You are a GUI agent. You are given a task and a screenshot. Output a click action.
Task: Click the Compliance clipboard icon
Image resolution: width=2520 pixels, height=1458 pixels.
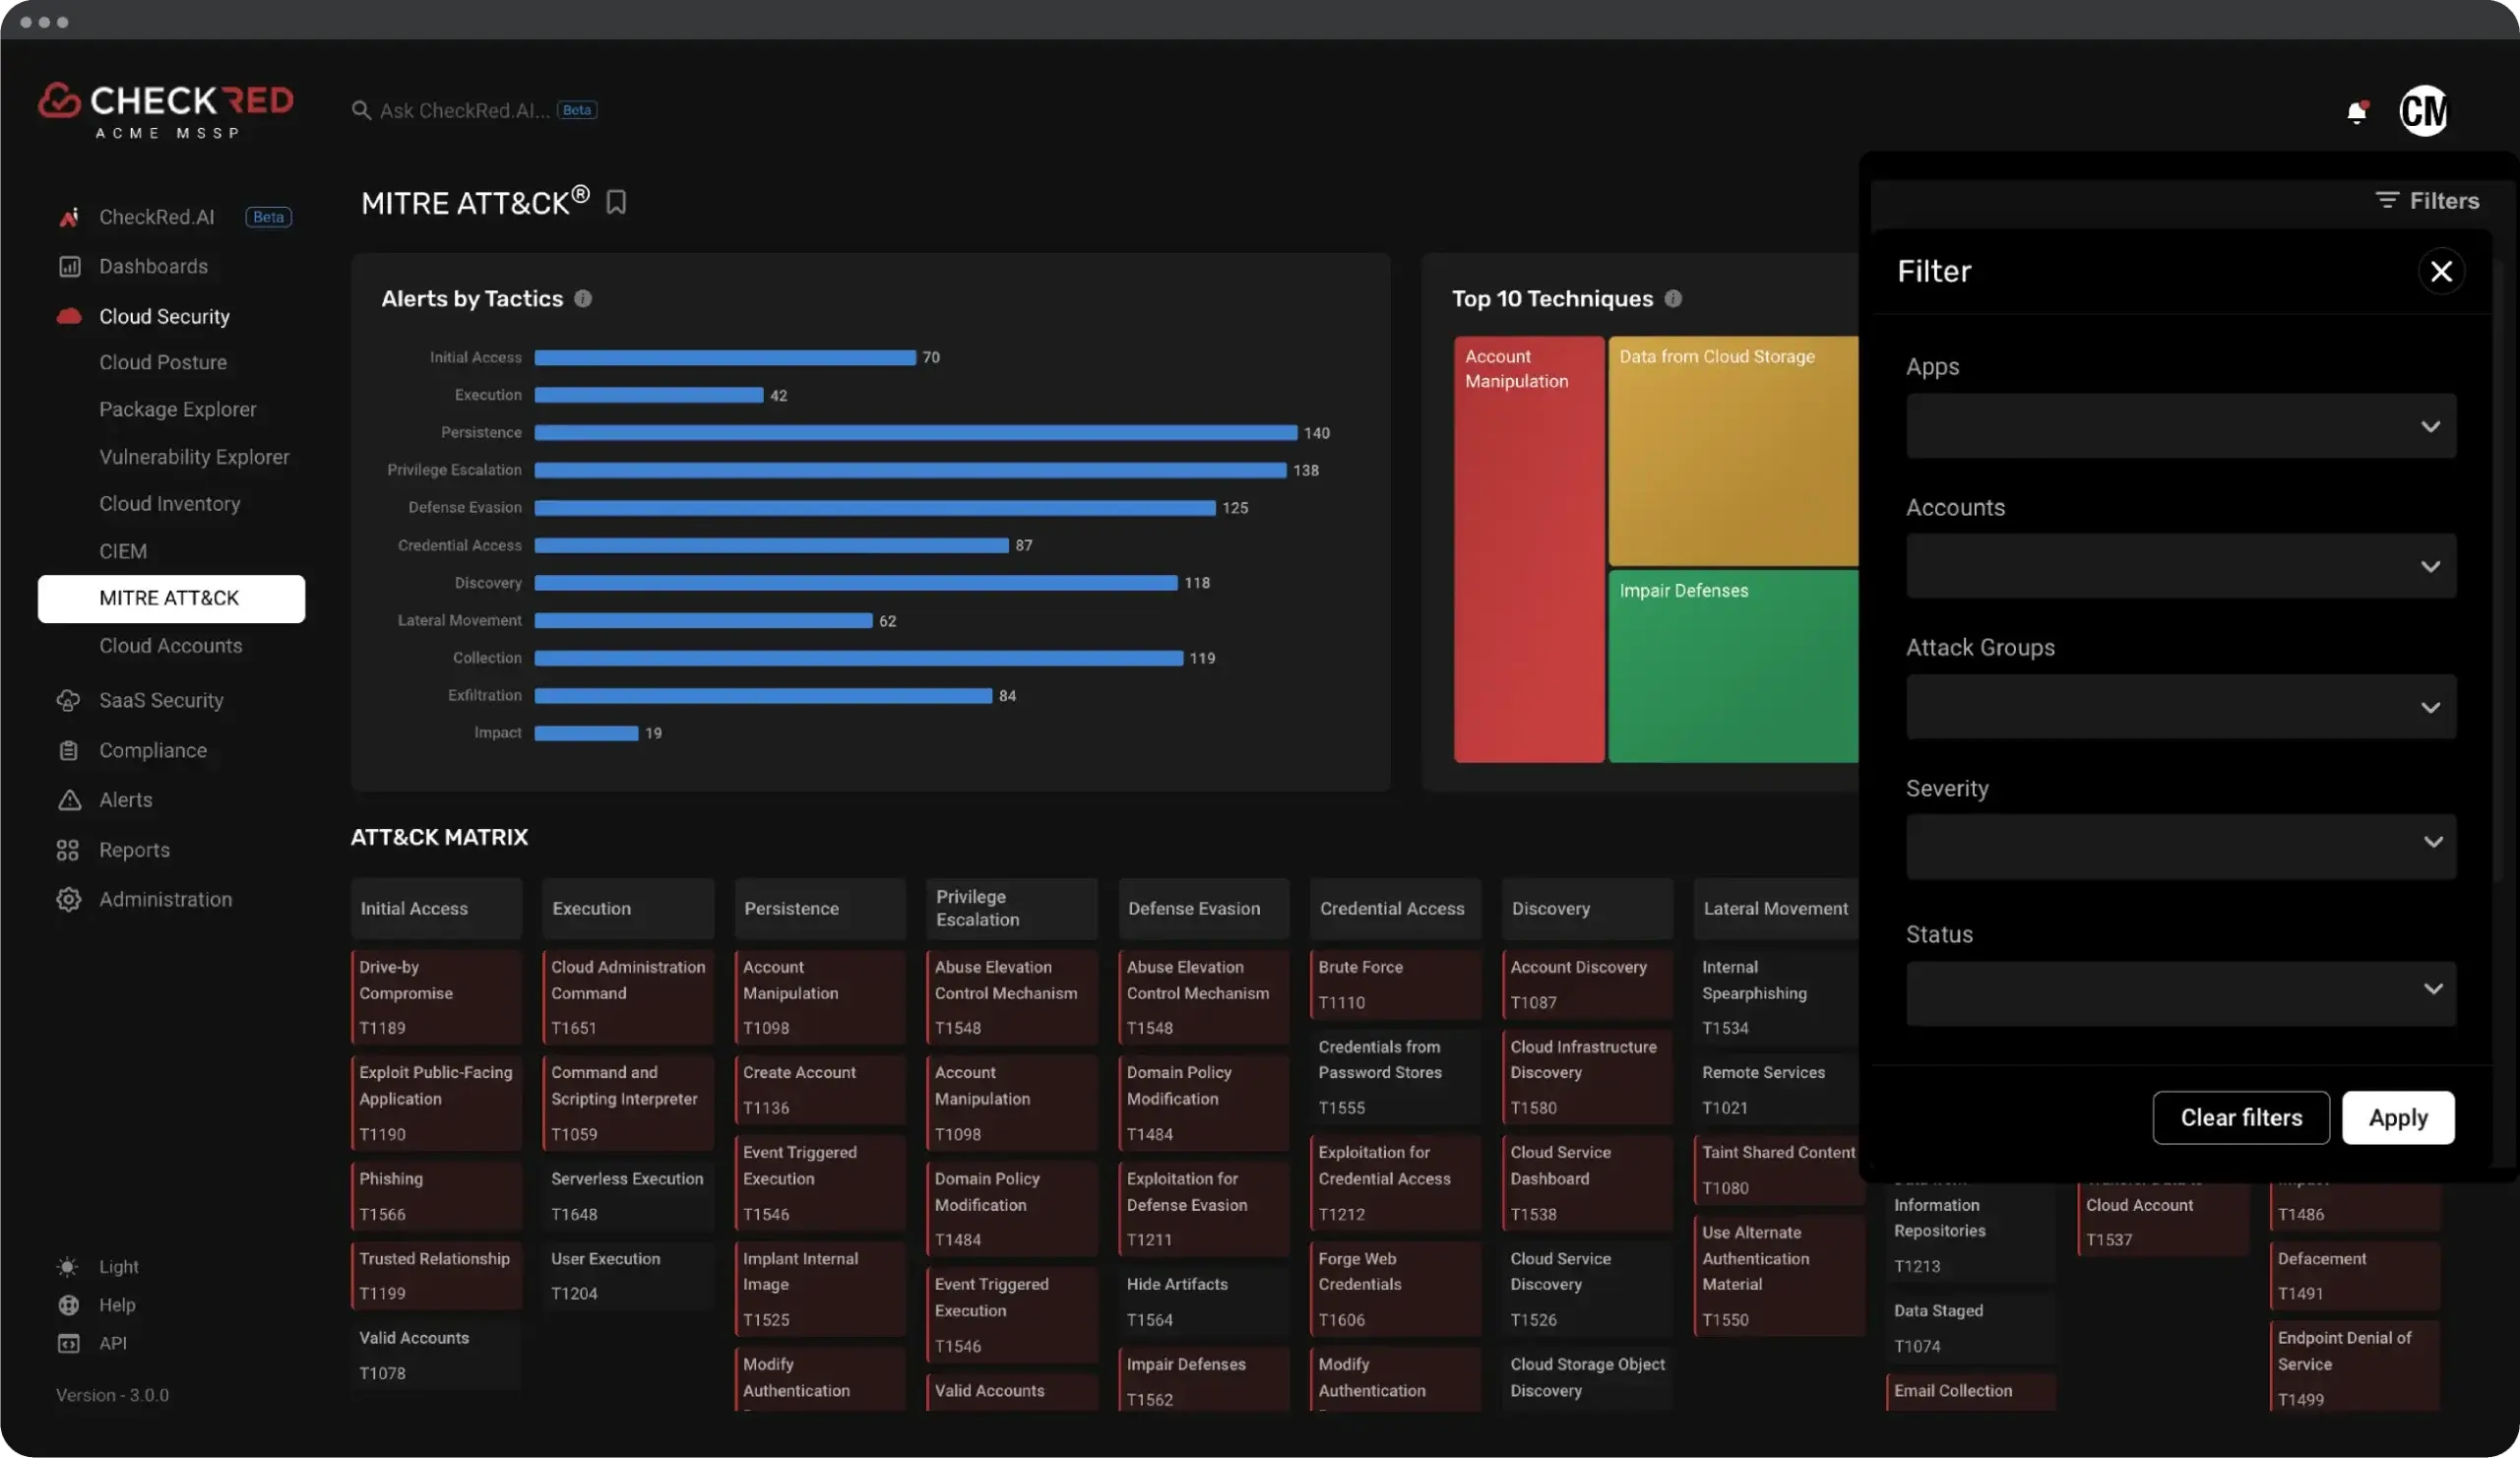[68, 750]
